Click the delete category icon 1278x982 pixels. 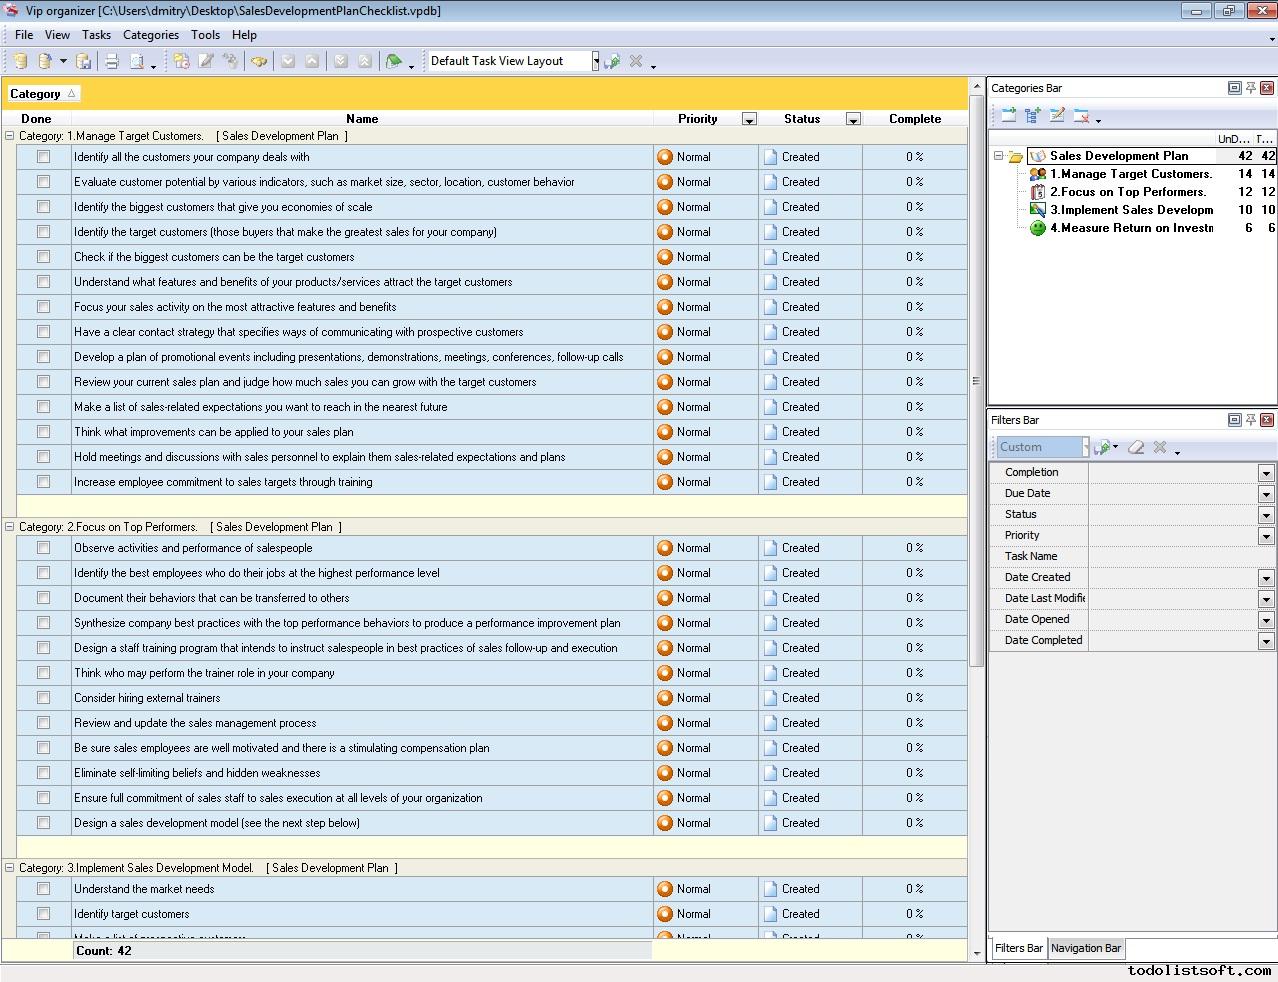[1081, 115]
